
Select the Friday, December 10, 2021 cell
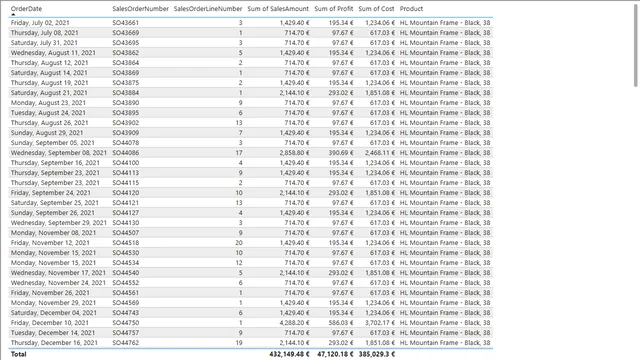pos(50,323)
